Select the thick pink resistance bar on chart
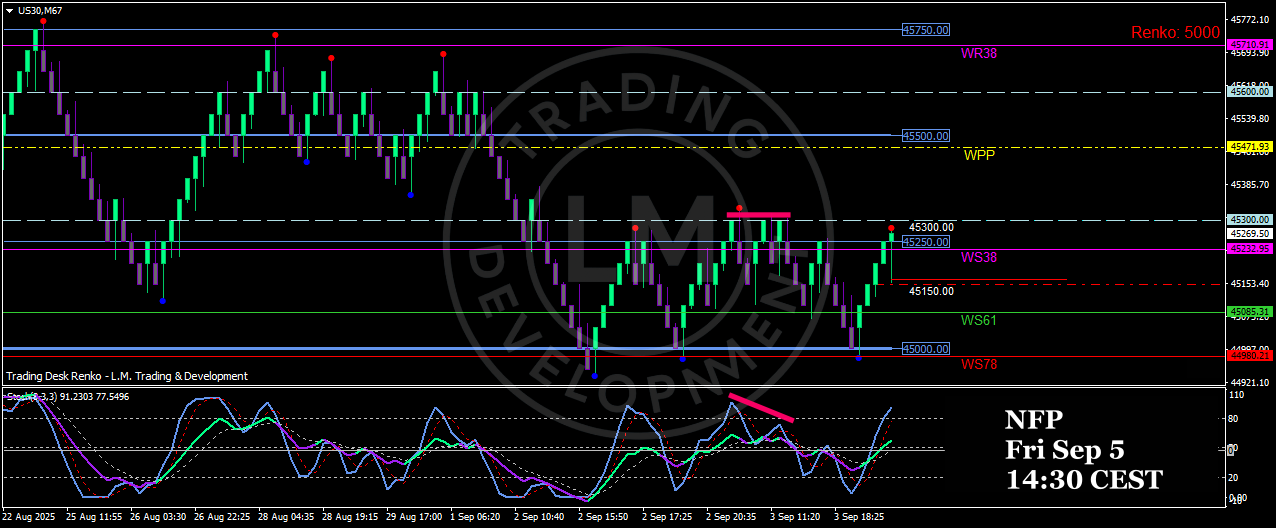 coord(758,215)
